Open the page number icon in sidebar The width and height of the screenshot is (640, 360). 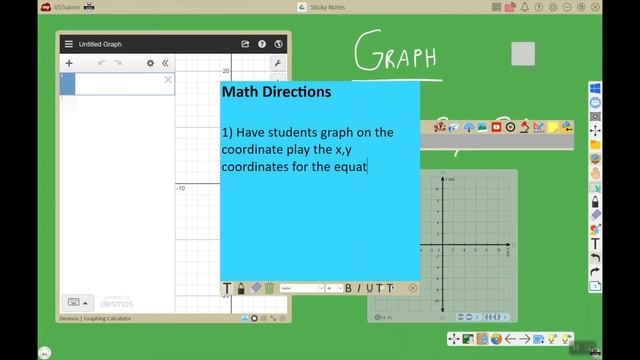click(x=595, y=286)
